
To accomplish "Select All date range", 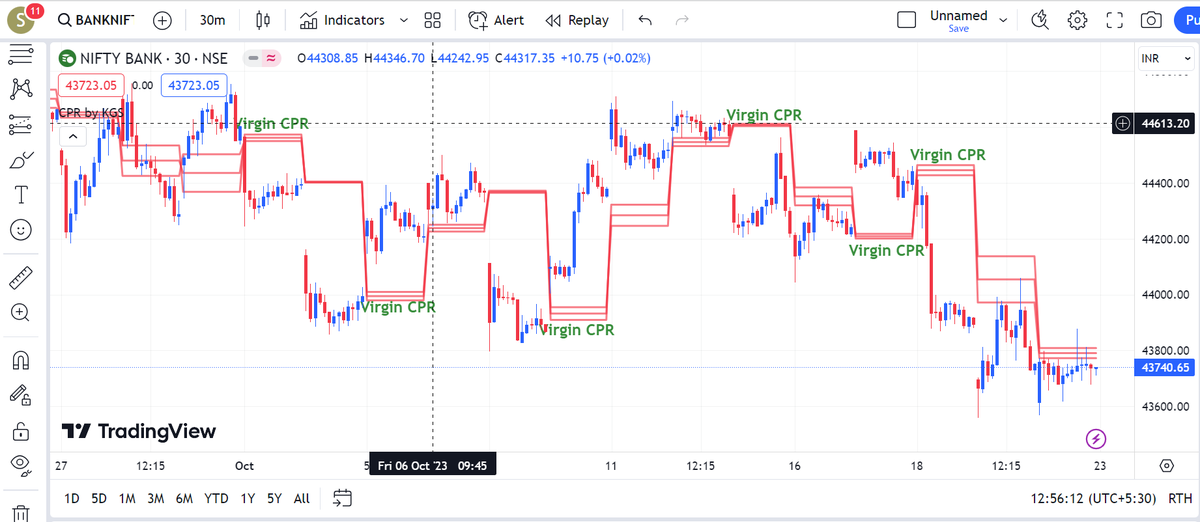I will pyautogui.click(x=301, y=498).
